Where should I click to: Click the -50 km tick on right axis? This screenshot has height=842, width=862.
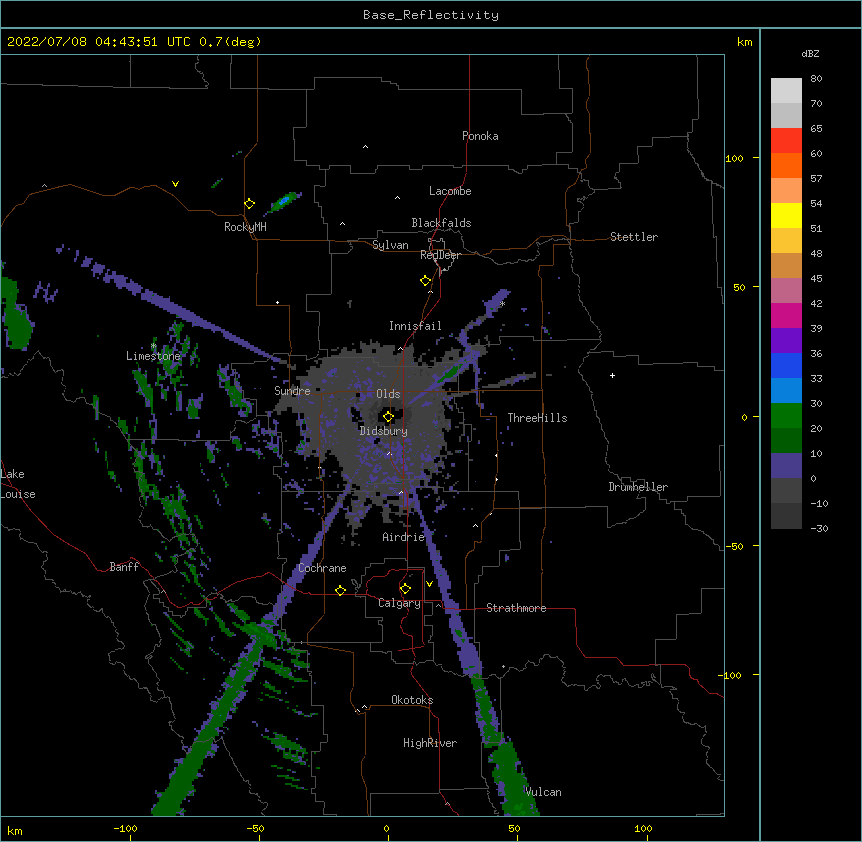[x=734, y=546]
